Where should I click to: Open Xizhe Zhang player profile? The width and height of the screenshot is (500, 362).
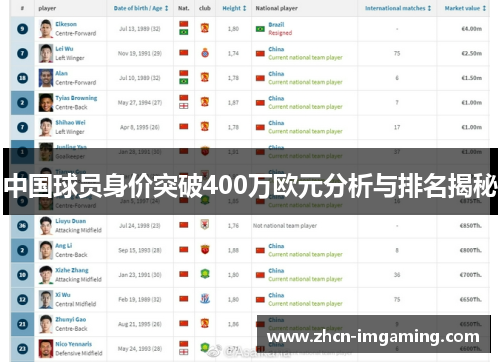click(72, 270)
